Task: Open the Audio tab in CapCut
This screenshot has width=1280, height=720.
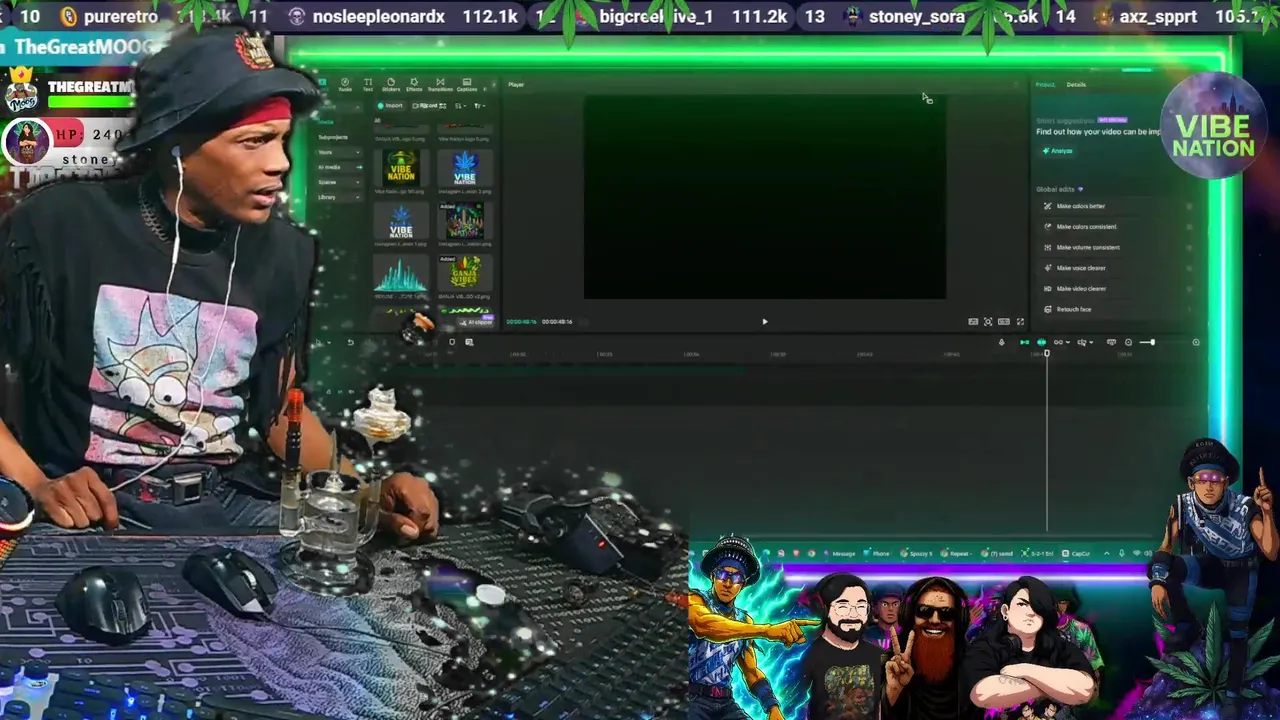Action: pyautogui.click(x=345, y=85)
